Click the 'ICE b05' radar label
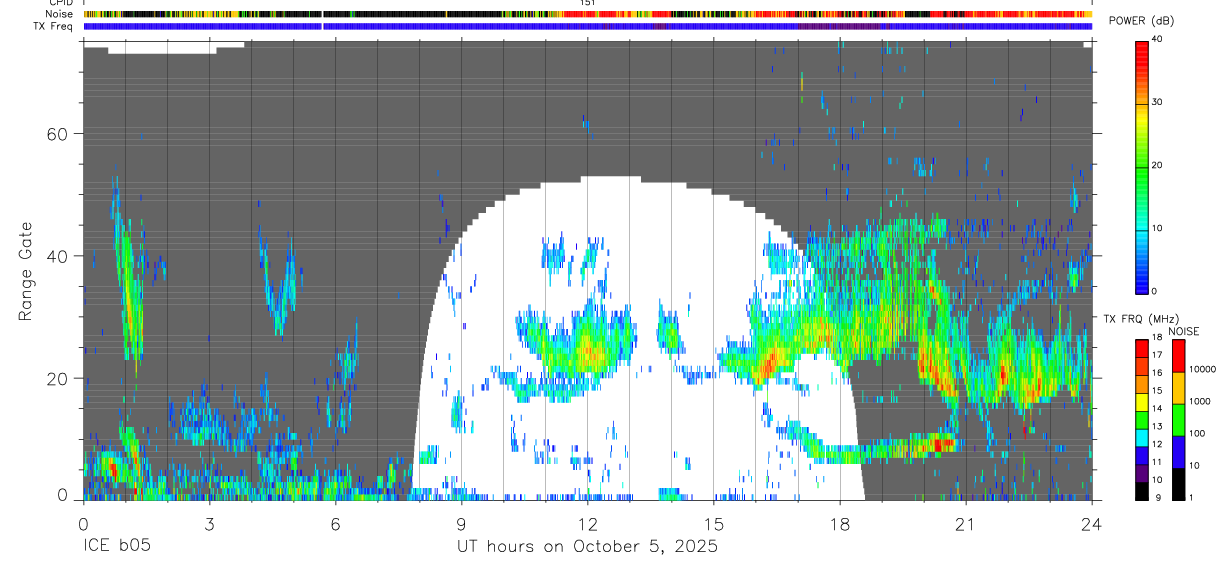Image resolution: width=1228 pixels, height=567 pixels. pyautogui.click(x=117, y=547)
